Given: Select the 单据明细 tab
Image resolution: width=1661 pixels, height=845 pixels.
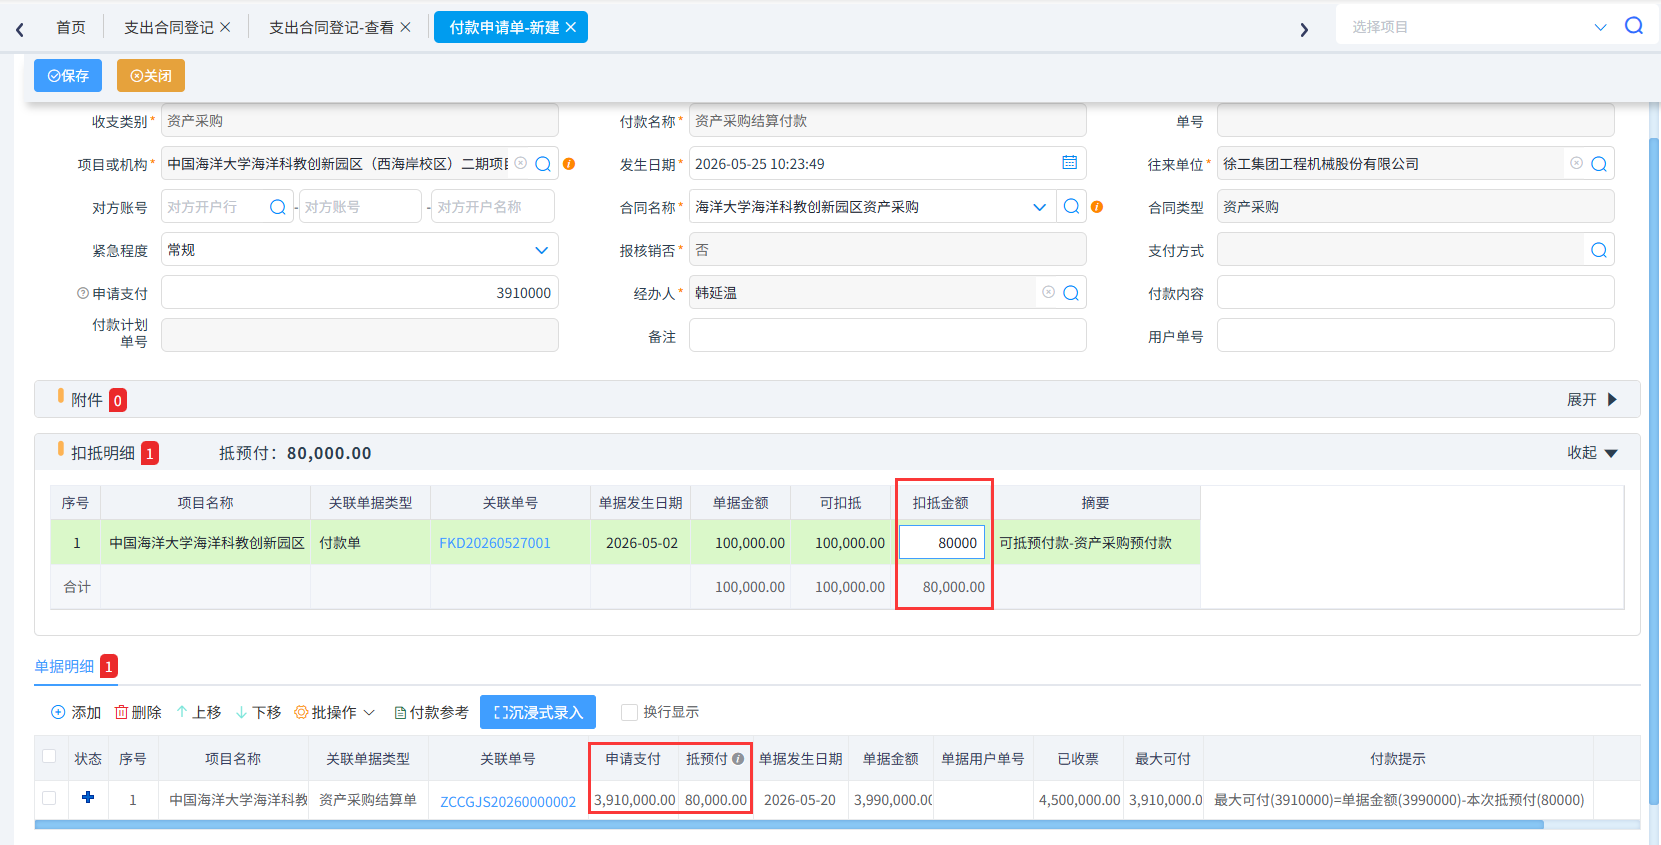Looking at the screenshot, I should click(x=65, y=666).
